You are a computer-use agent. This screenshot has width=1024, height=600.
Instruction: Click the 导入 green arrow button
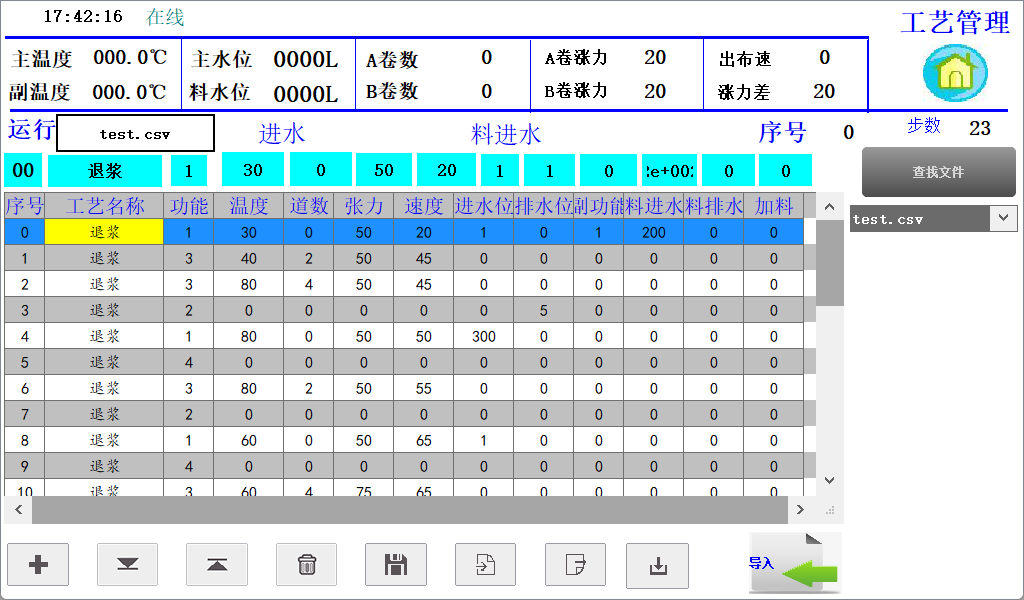tap(795, 565)
